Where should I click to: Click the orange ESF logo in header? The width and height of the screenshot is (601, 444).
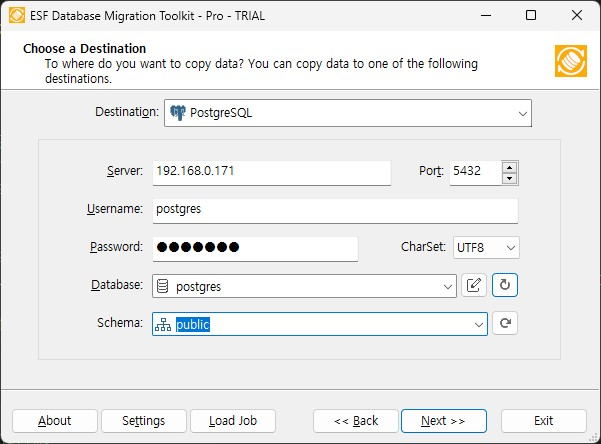tap(571, 61)
